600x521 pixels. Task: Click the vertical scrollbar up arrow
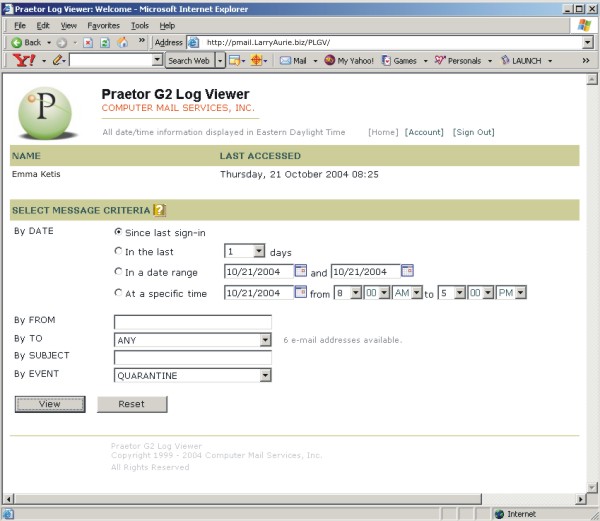(592, 79)
